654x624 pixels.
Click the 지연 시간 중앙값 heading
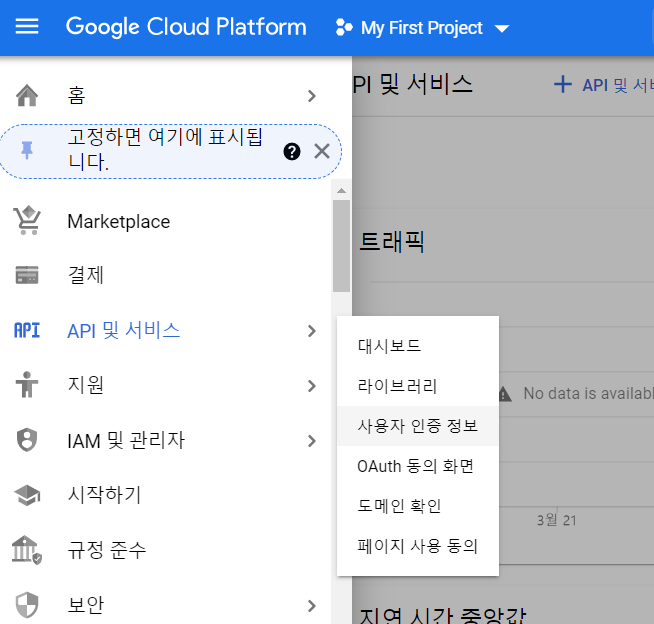pos(443,615)
